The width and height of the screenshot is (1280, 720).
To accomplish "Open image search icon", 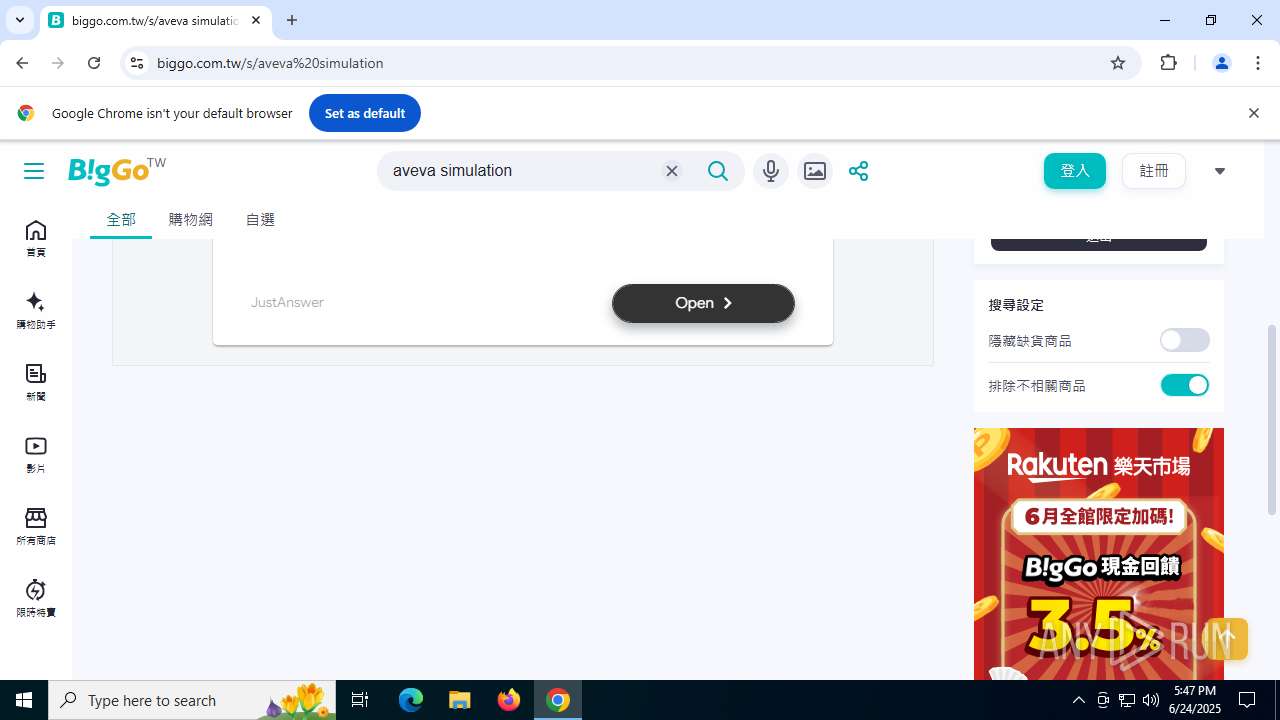I will (815, 171).
